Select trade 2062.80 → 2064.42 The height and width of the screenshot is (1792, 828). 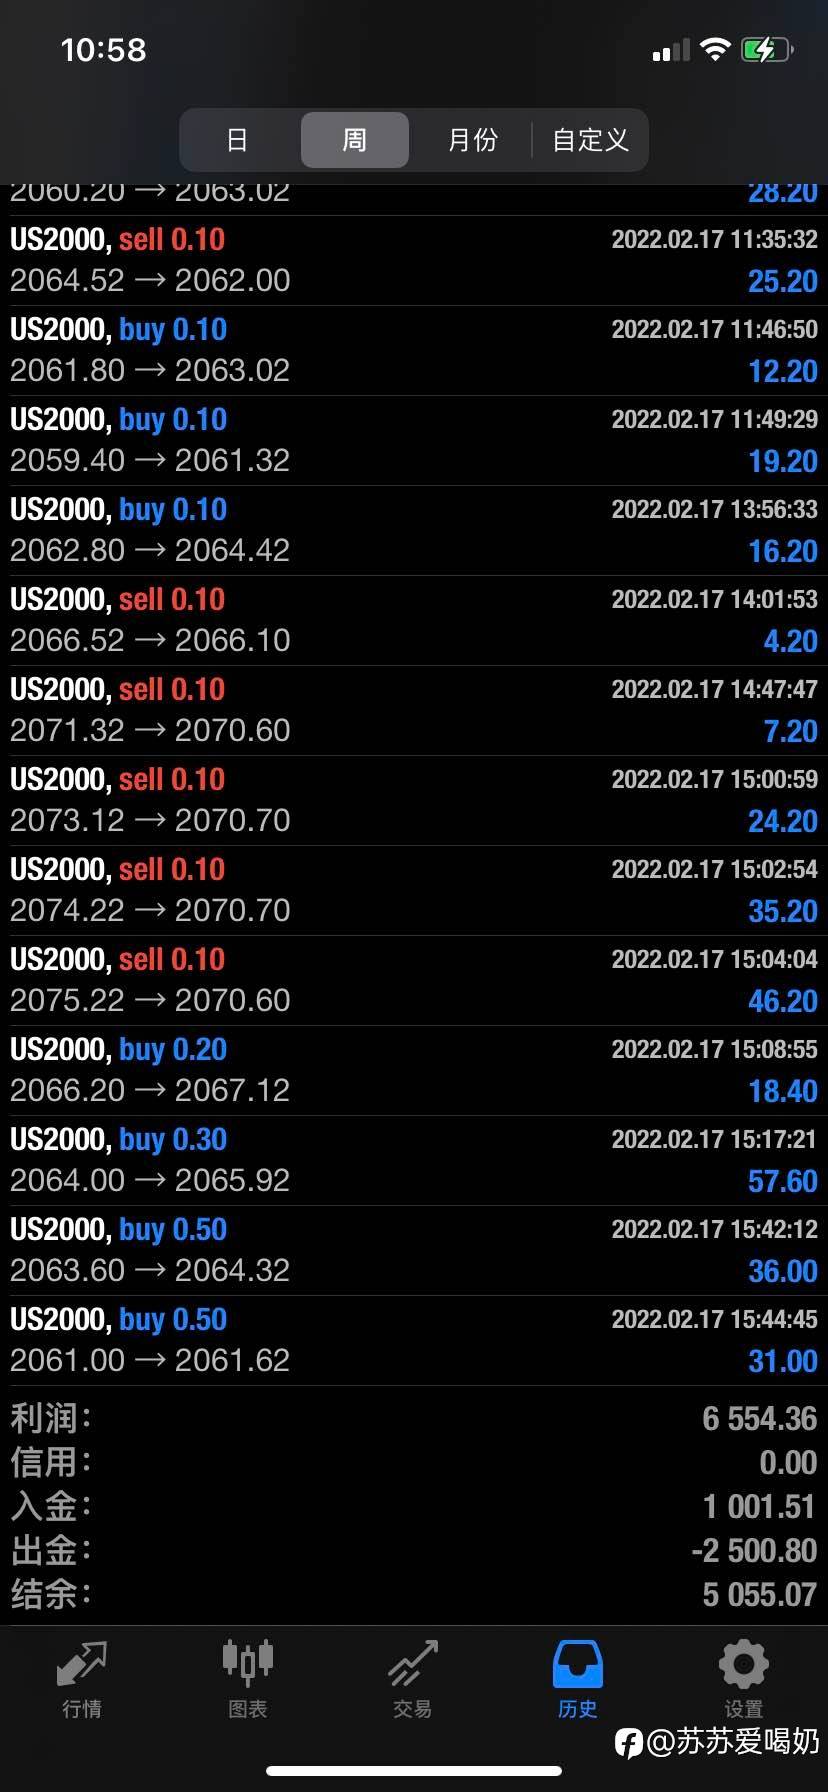pyautogui.click(x=414, y=530)
